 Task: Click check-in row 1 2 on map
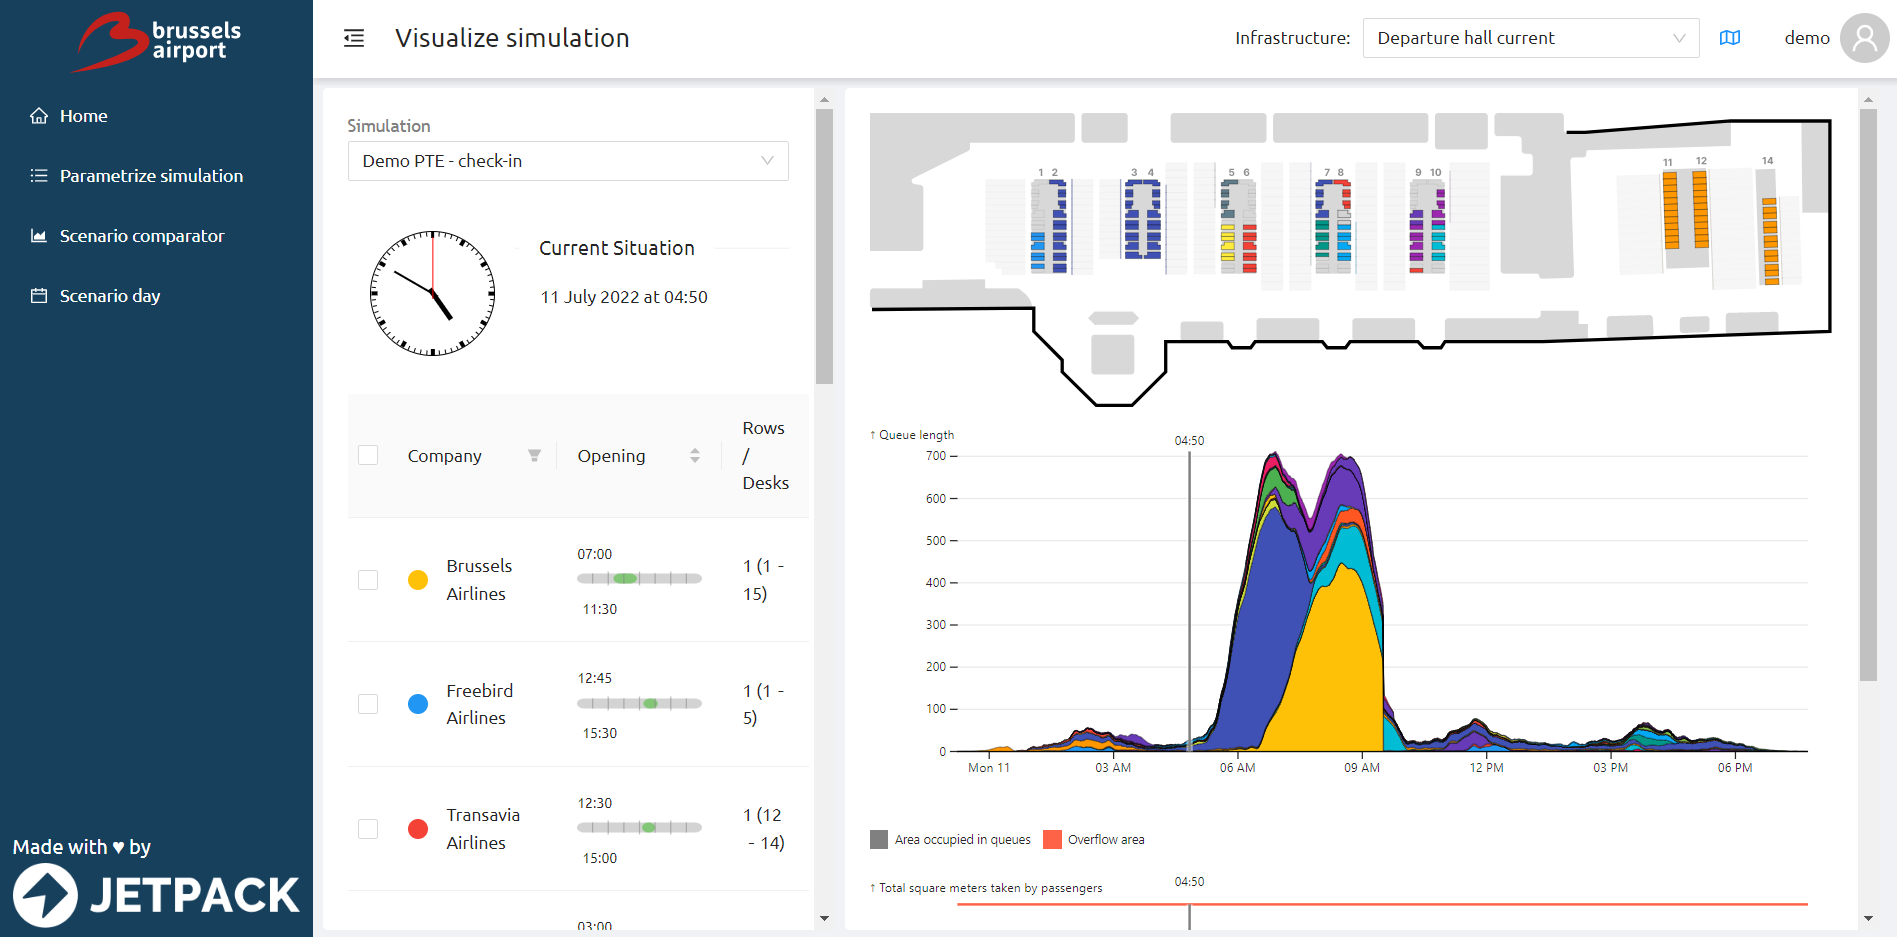[x=1049, y=226]
